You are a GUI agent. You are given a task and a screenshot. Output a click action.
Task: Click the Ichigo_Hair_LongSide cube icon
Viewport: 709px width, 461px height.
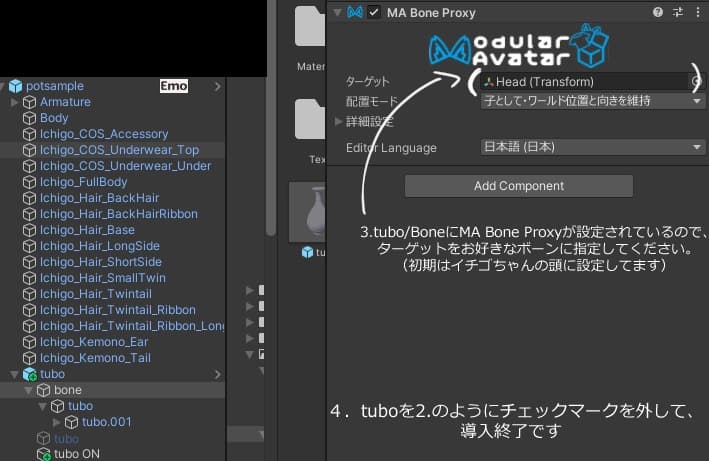click(29, 246)
